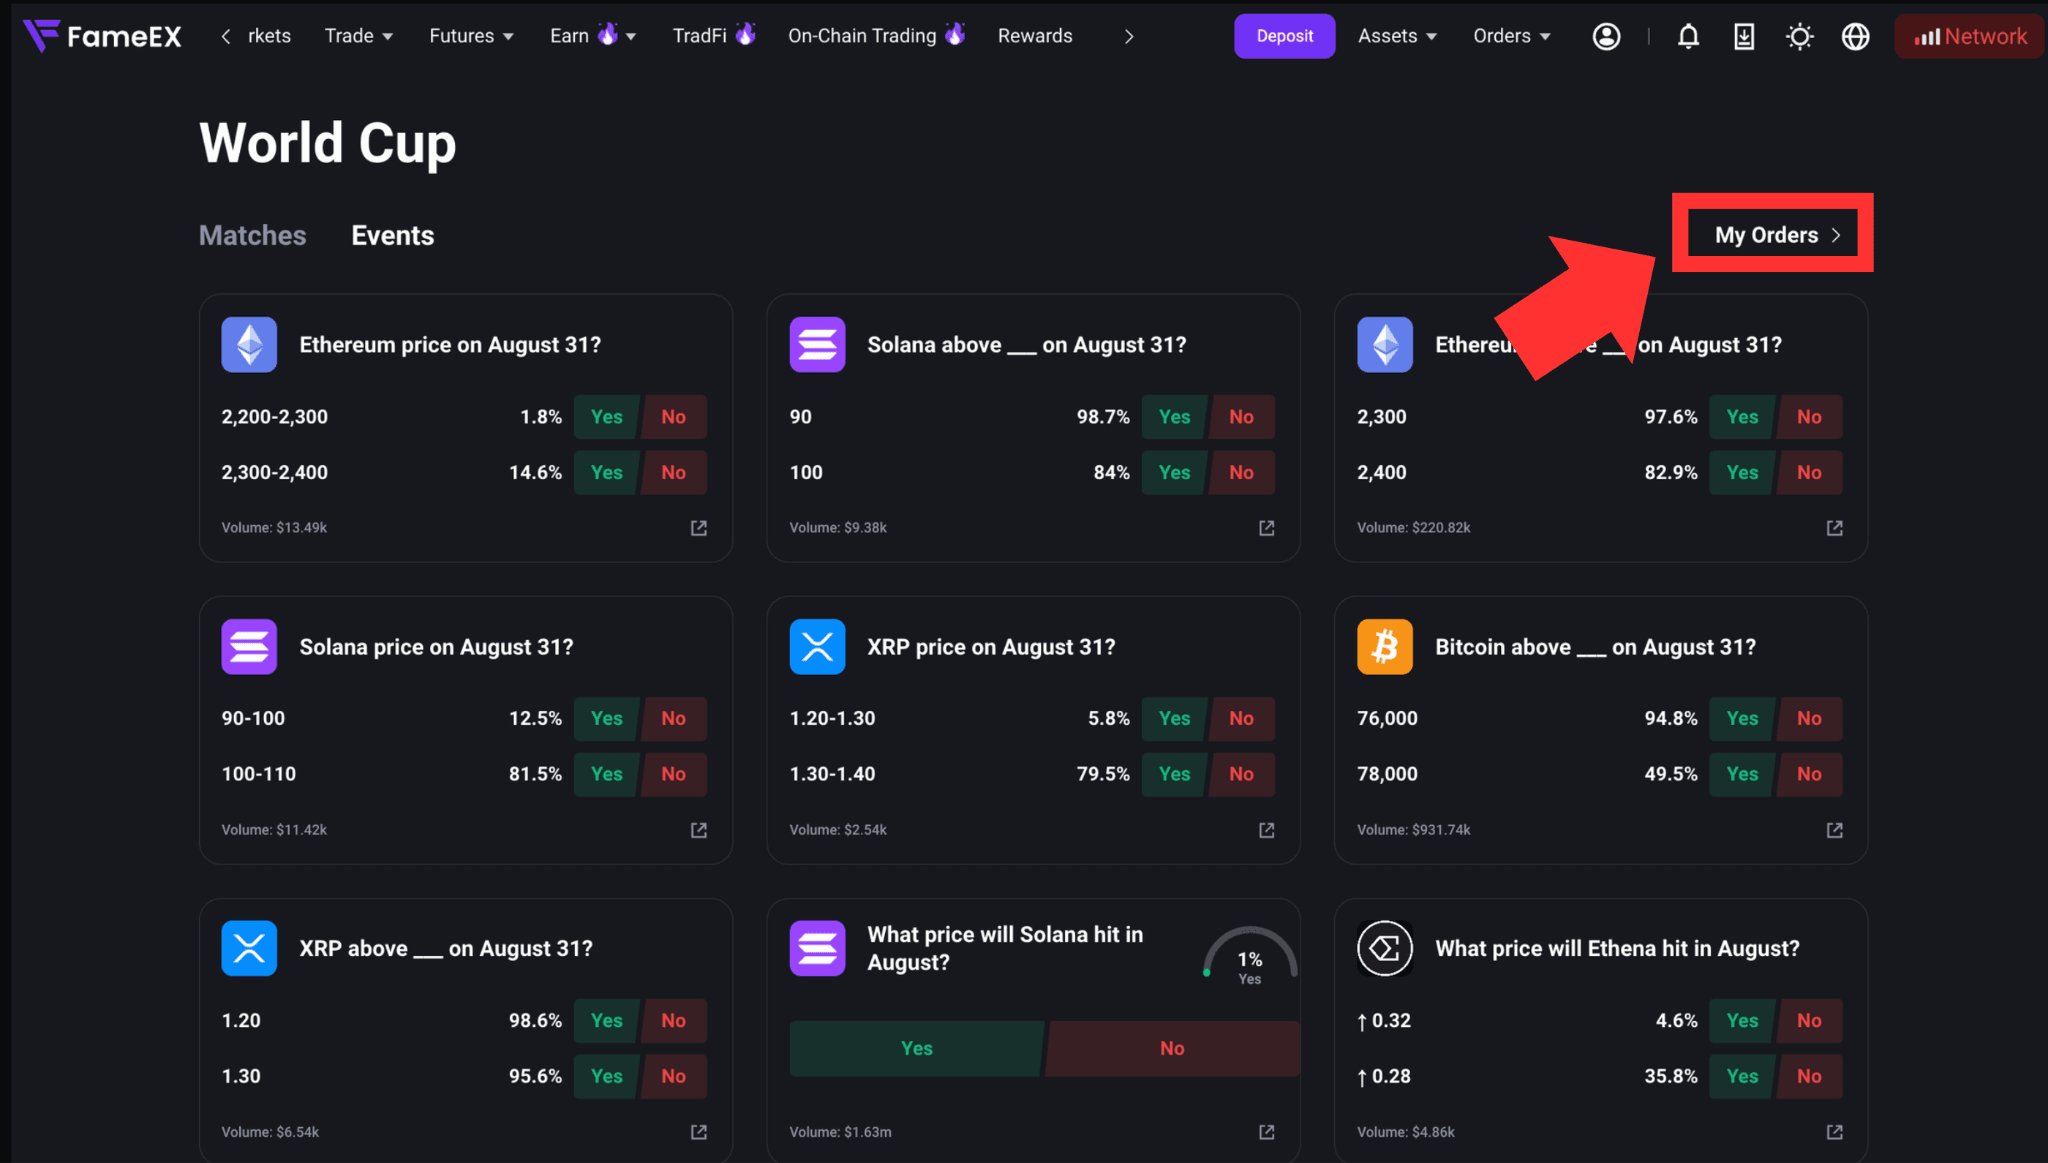
Task: Select No for XRP 1.30-1.40
Action: click(1242, 775)
